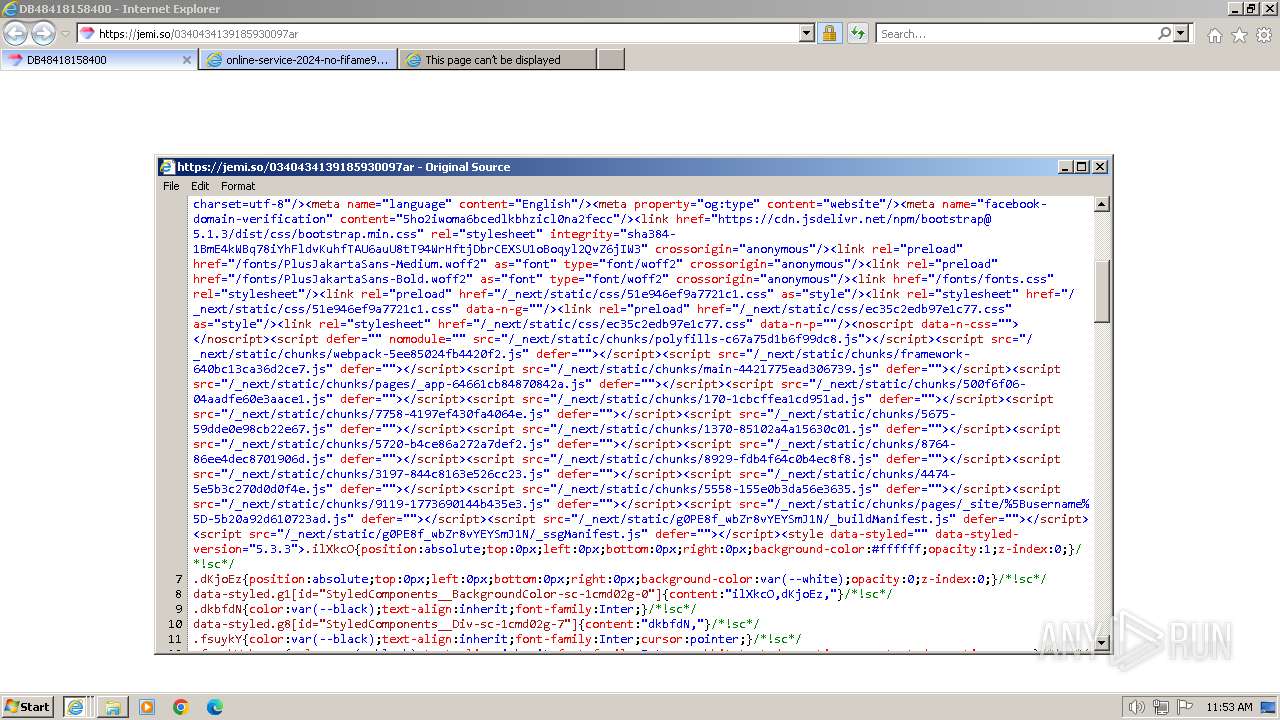View the security lock icon report
The width and height of the screenshot is (1280, 720).
[829, 34]
